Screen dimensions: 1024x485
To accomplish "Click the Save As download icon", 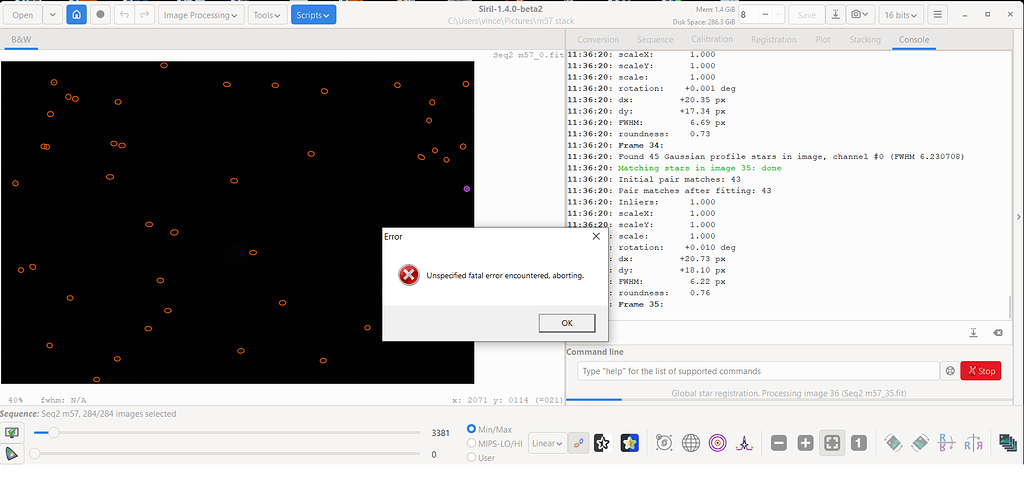I will click(836, 14).
